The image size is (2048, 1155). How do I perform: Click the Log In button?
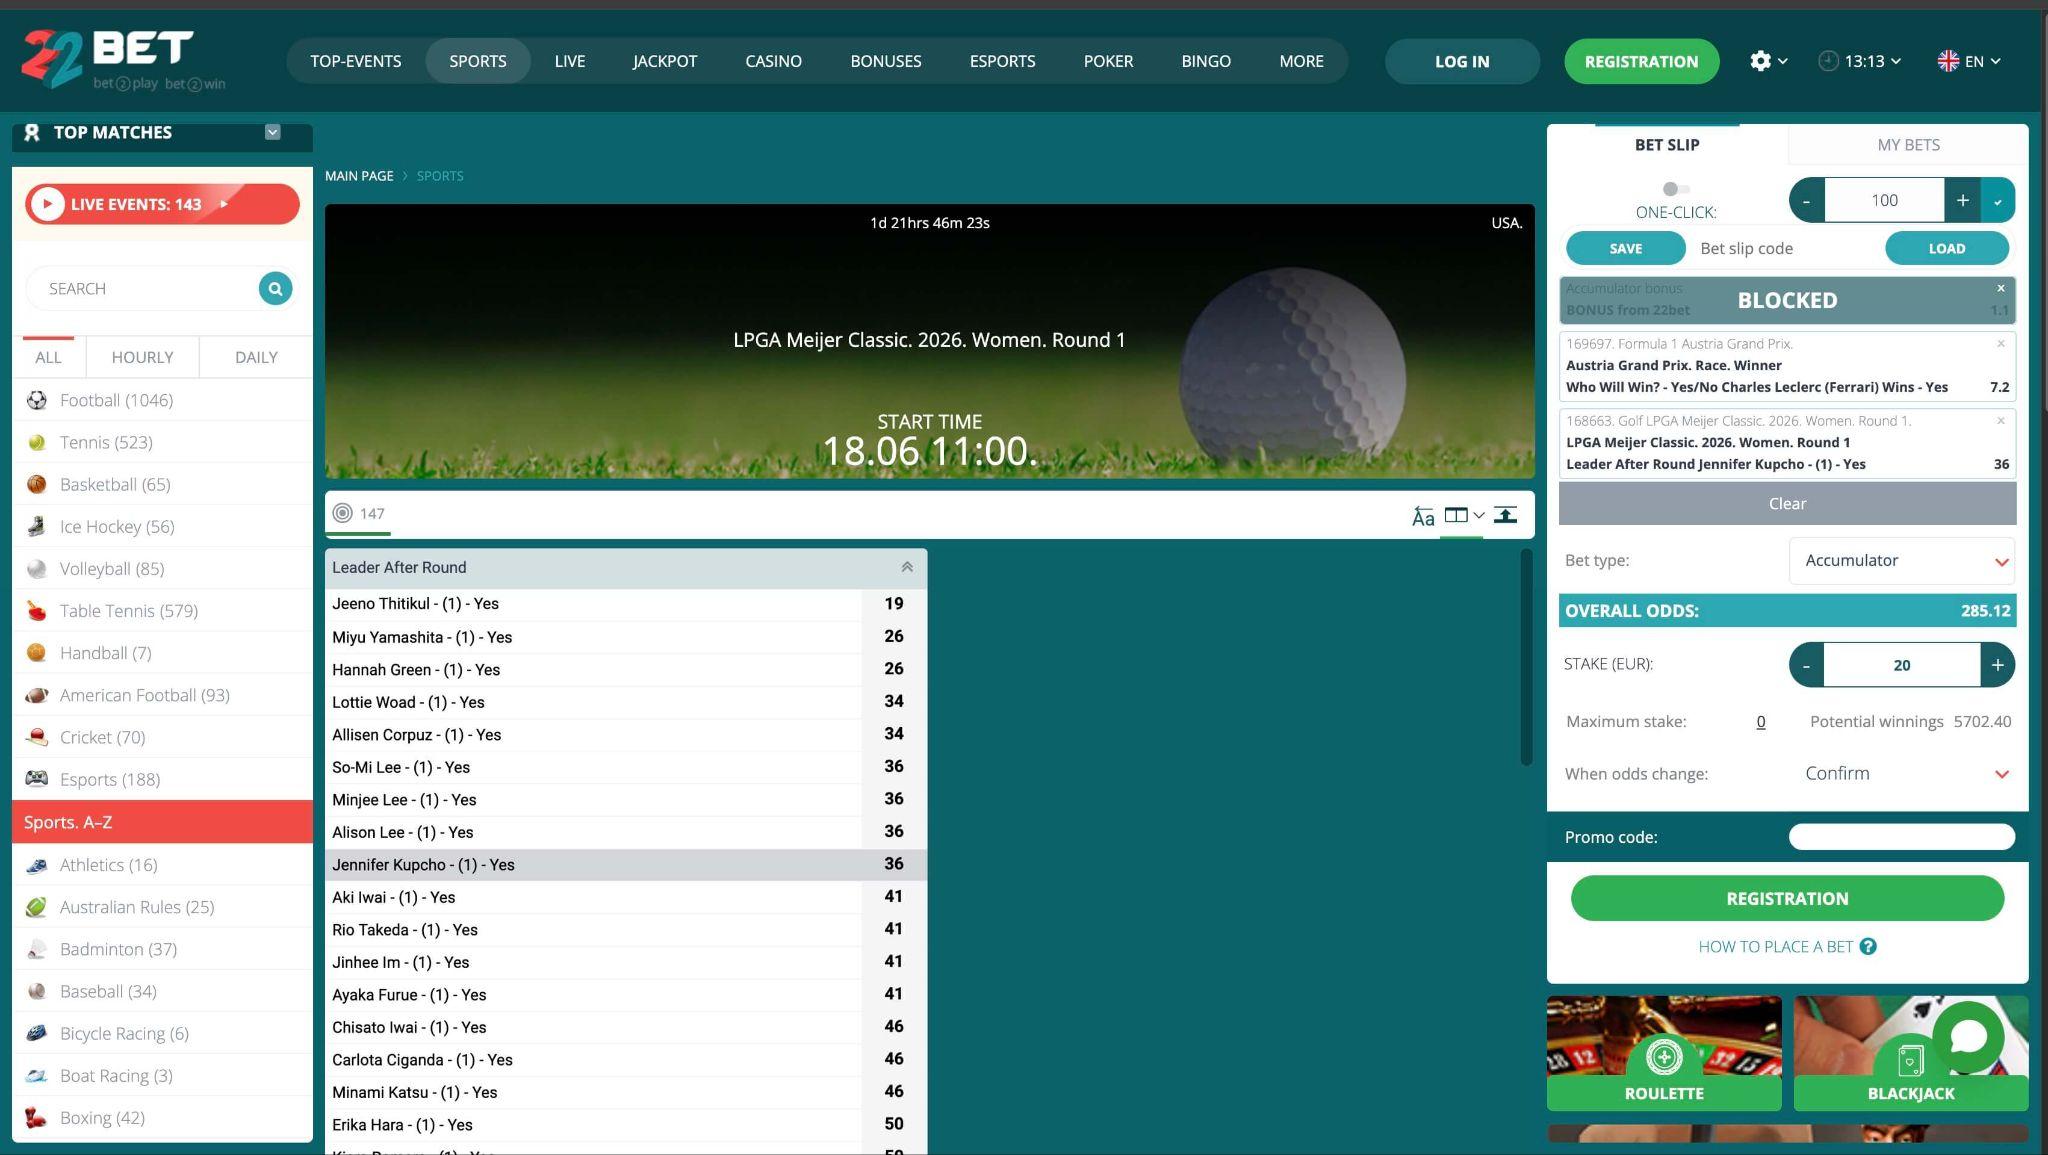tap(1462, 61)
